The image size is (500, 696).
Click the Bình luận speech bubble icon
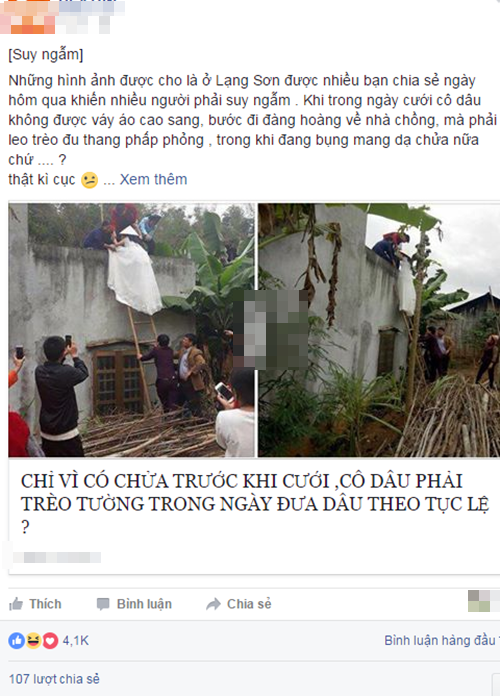[x=103, y=604]
